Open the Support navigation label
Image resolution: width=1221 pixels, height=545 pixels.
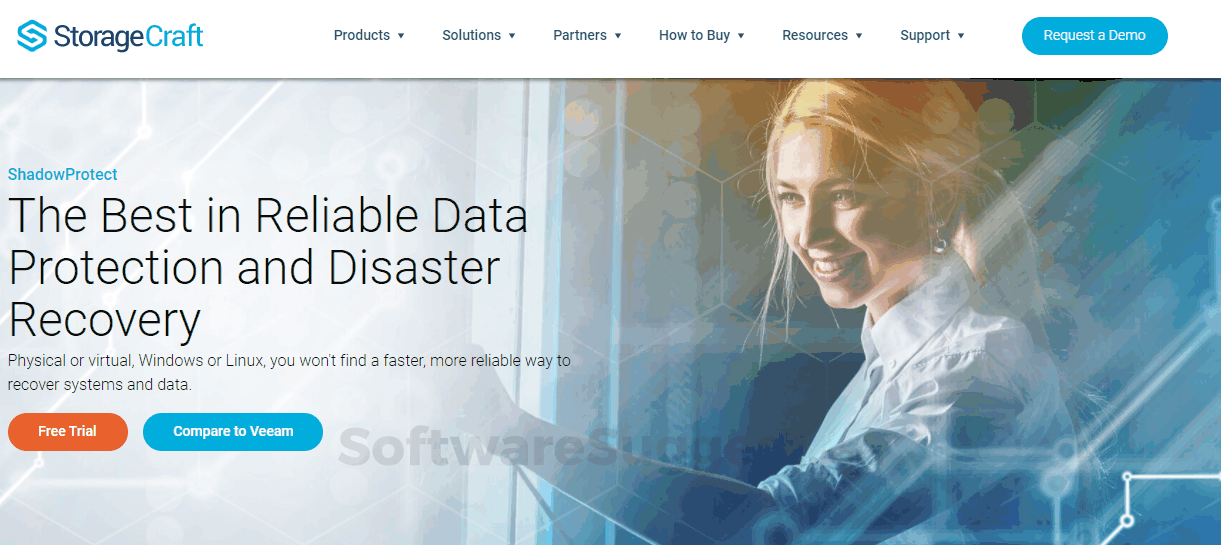click(925, 35)
